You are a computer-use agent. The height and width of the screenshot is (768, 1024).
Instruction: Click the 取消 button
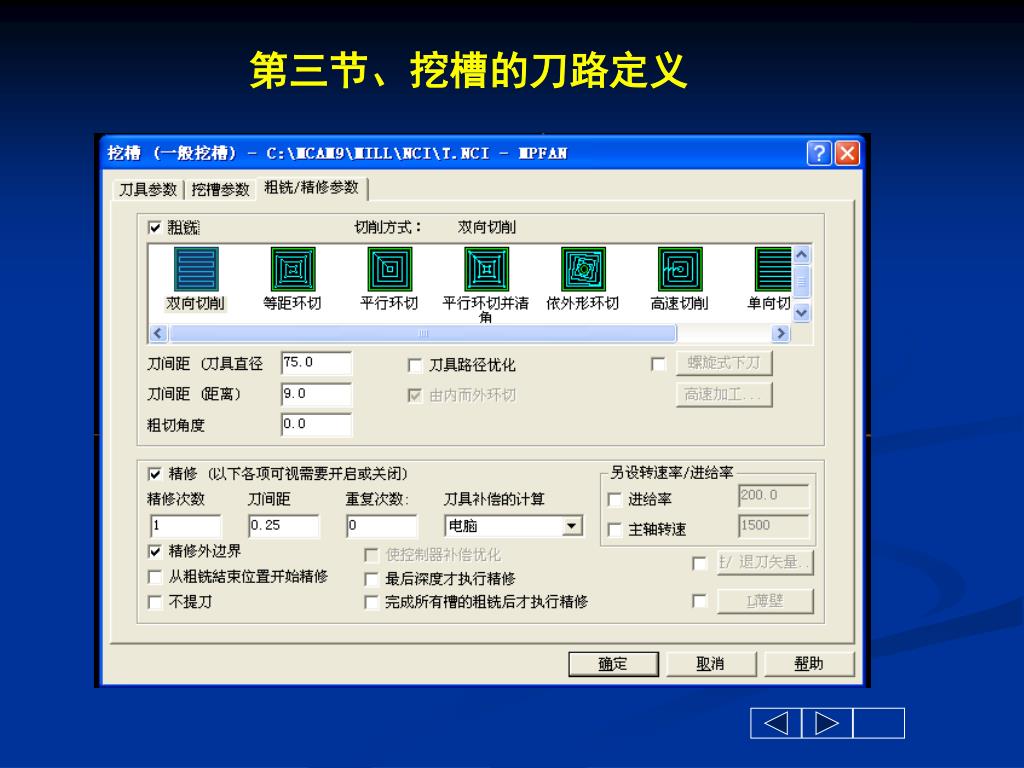(x=711, y=664)
